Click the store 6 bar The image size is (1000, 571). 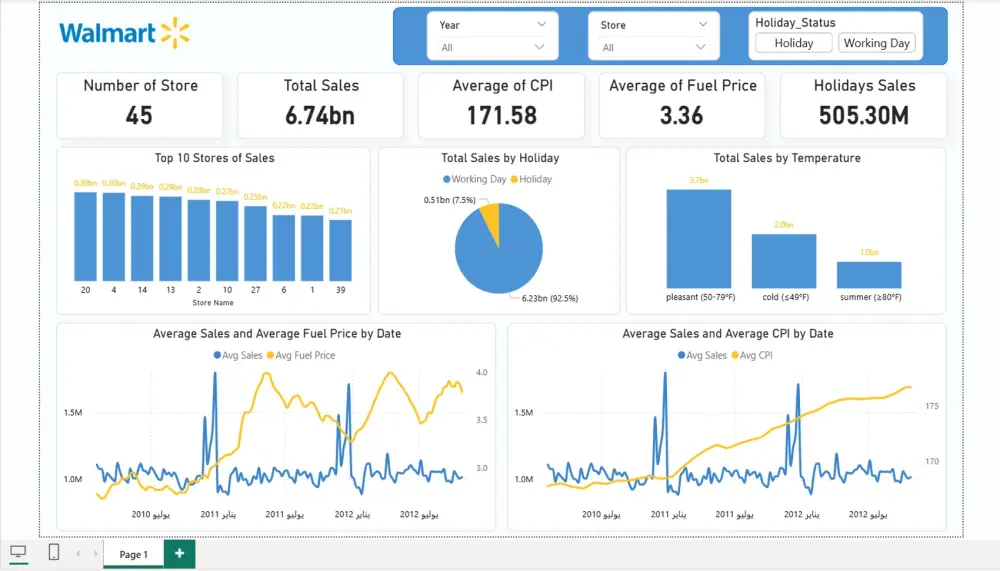pos(284,248)
